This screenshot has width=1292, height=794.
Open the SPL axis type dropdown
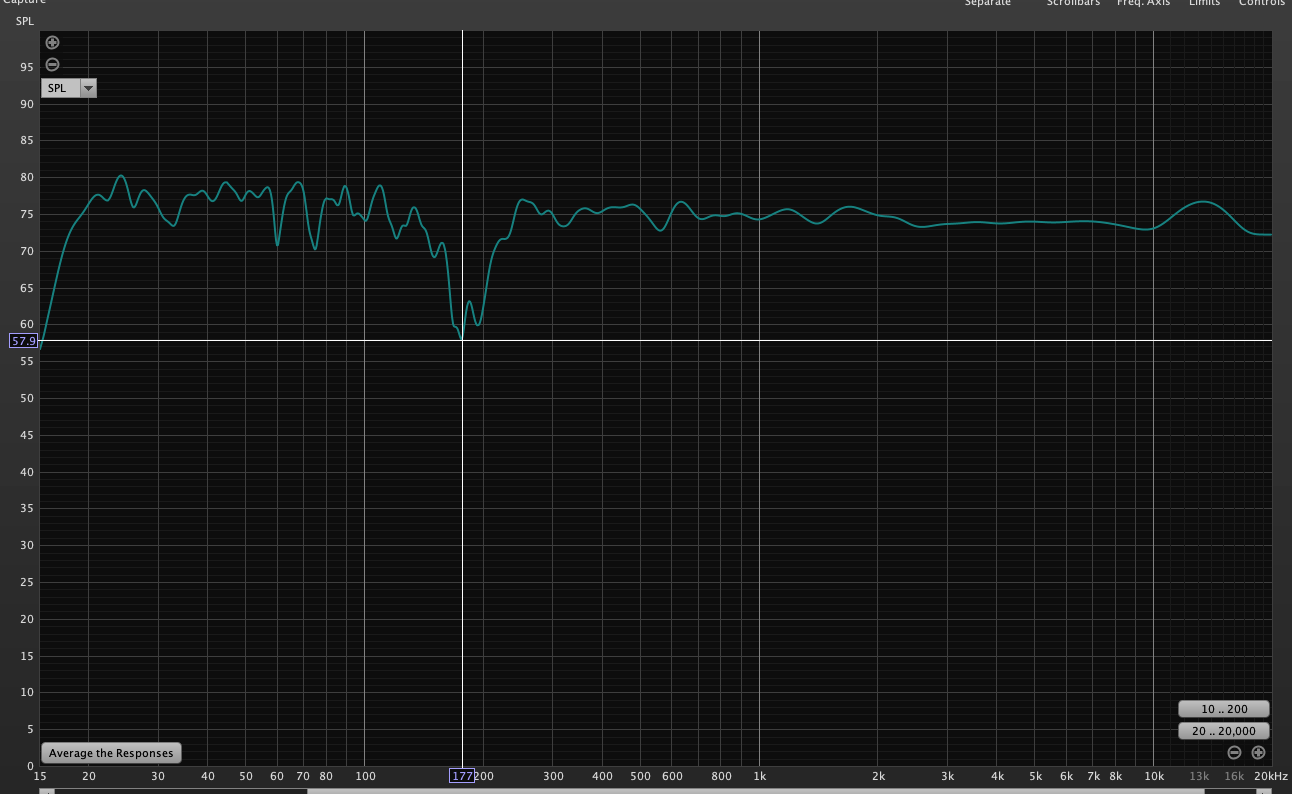tap(69, 88)
